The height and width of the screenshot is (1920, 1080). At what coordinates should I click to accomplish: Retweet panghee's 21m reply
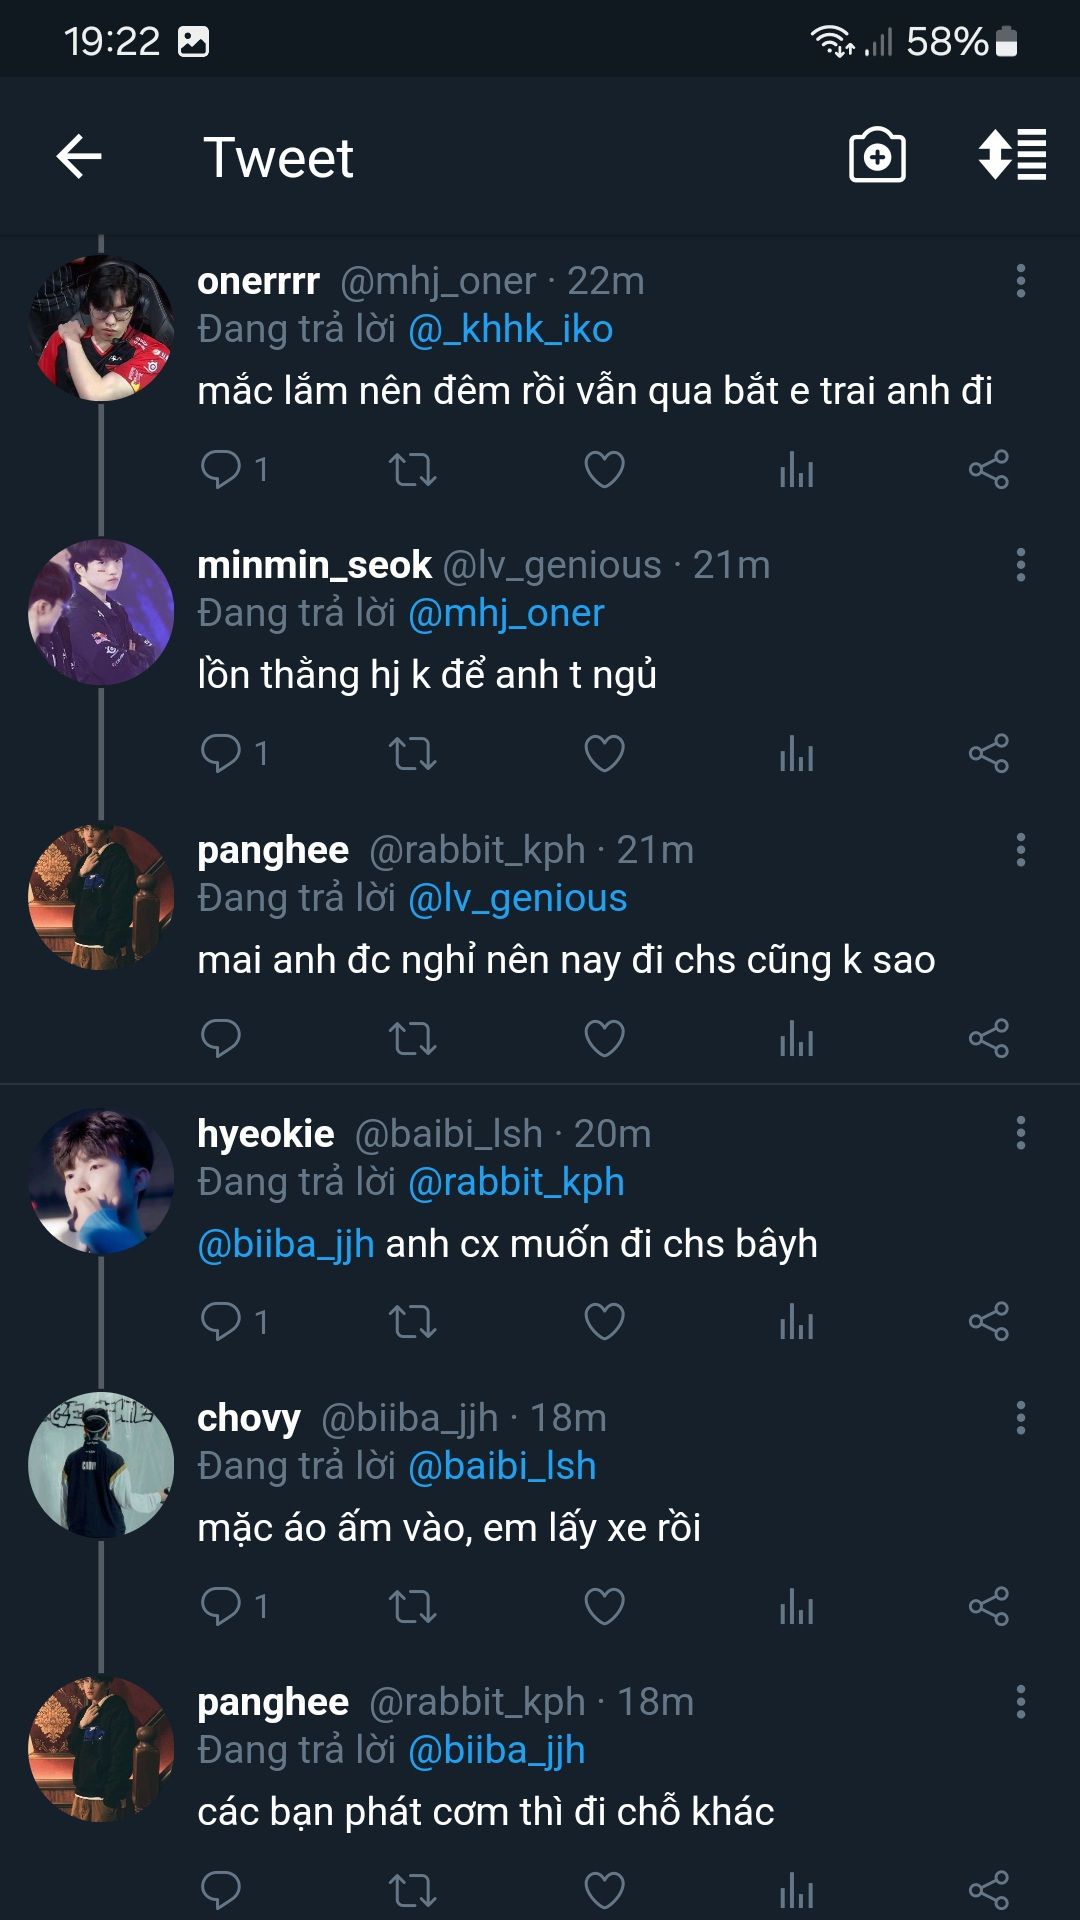click(412, 1038)
